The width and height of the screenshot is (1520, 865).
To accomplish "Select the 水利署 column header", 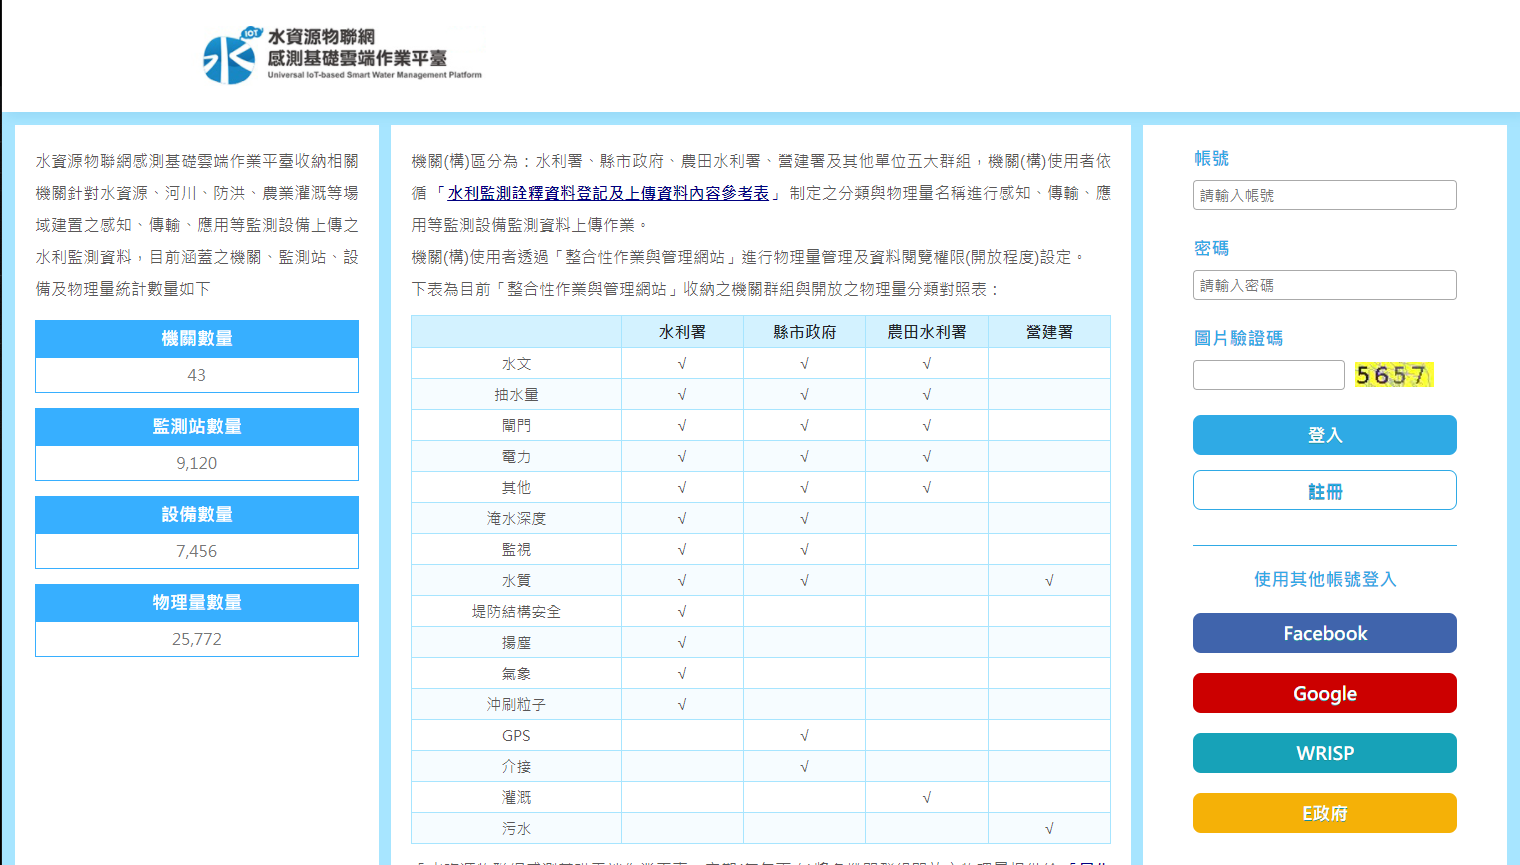I will 682,331.
